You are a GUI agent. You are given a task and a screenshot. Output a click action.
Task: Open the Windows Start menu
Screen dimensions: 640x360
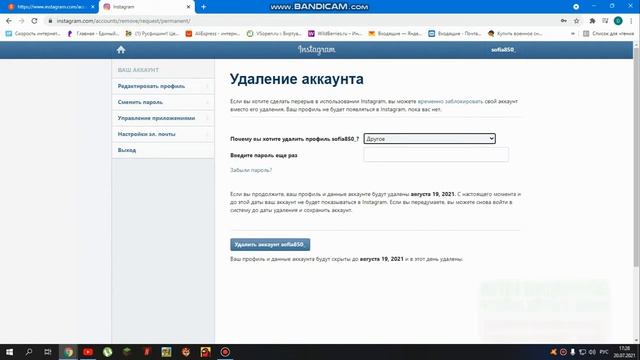click(x=9, y=352)
